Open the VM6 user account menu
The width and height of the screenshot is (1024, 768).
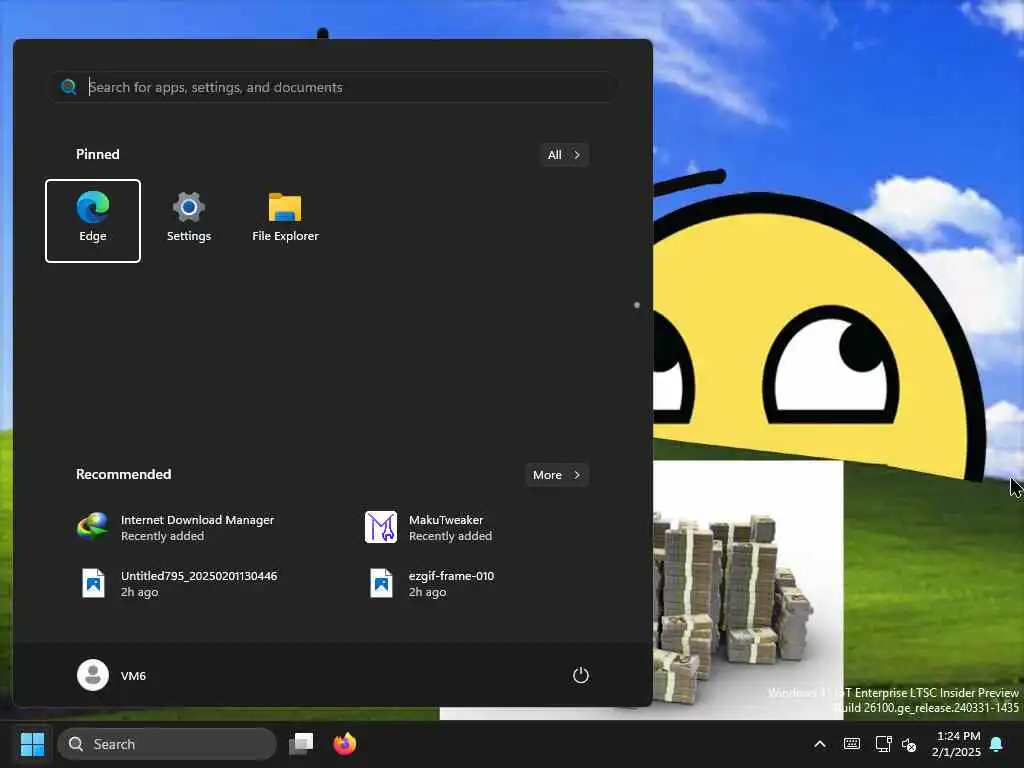(112, 675)
